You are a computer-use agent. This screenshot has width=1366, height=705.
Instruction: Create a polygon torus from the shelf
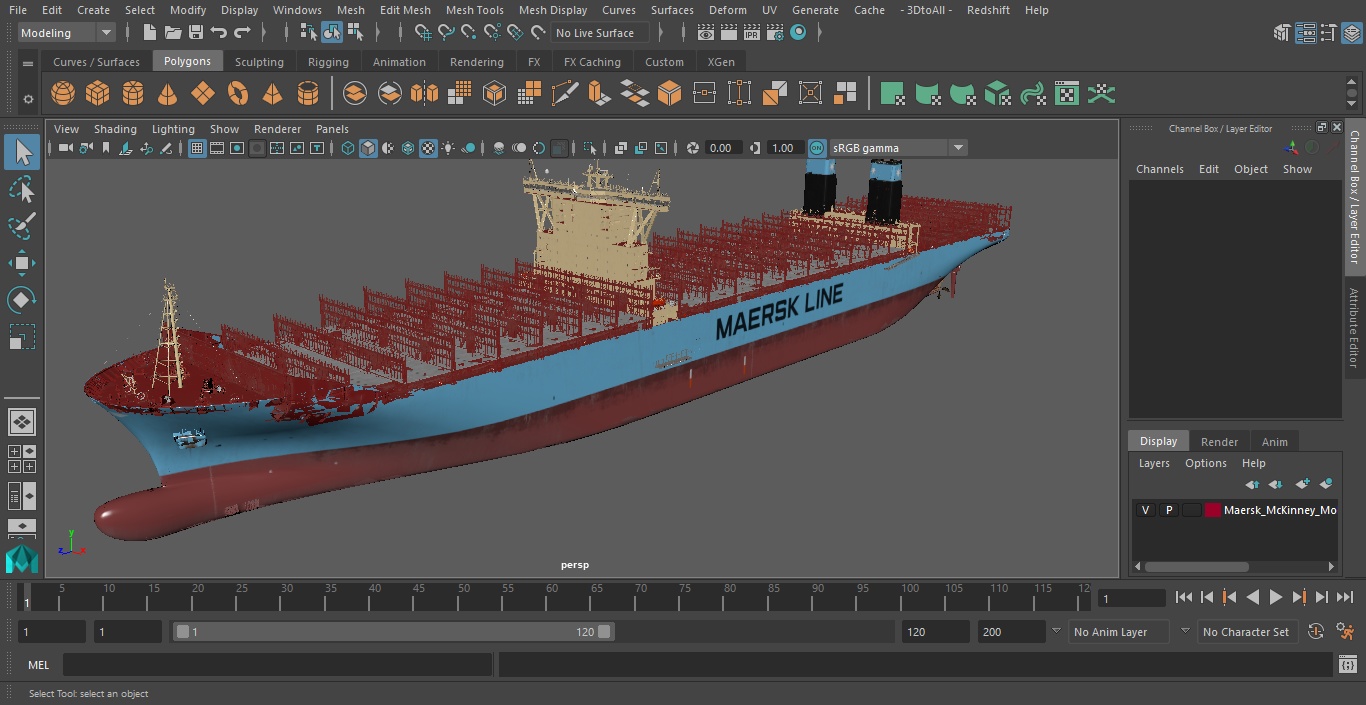pyautogui.click(x=238, y=94)
